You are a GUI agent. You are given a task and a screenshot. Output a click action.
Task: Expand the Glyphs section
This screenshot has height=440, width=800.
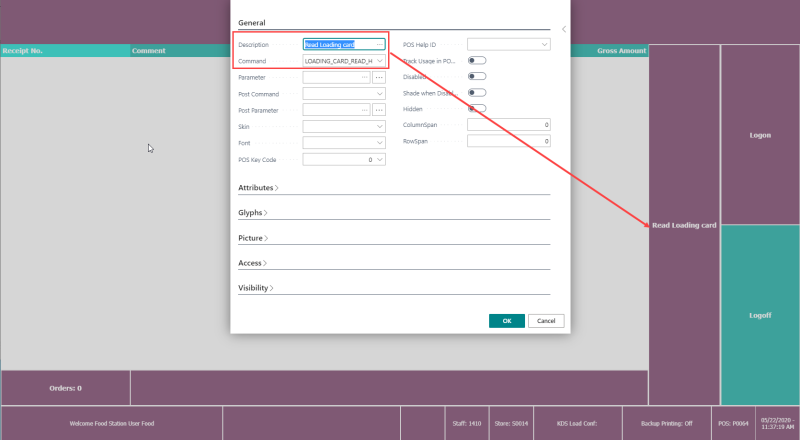tap(253, 213)
